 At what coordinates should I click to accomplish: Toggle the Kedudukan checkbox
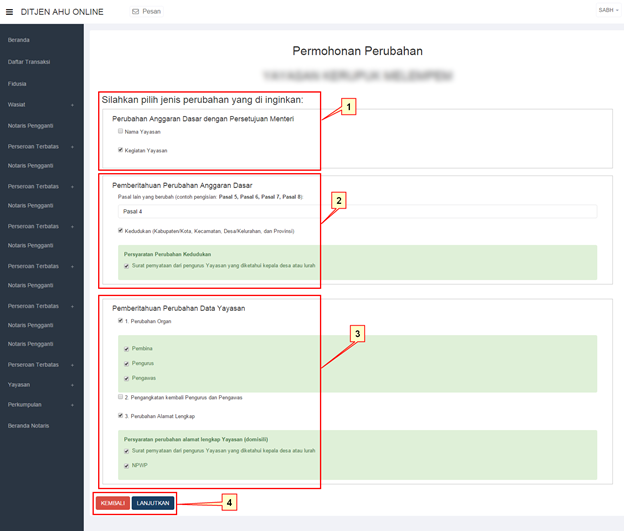coord(121,230)
